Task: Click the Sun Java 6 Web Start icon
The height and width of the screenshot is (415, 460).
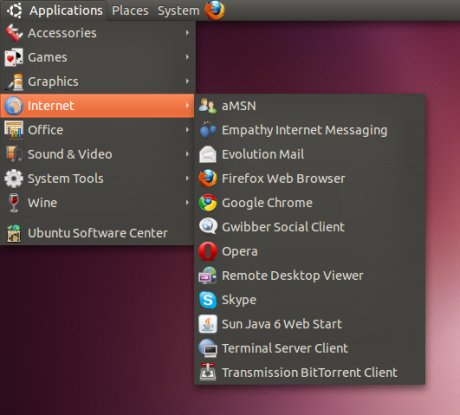Action: [x=208, y=324]
